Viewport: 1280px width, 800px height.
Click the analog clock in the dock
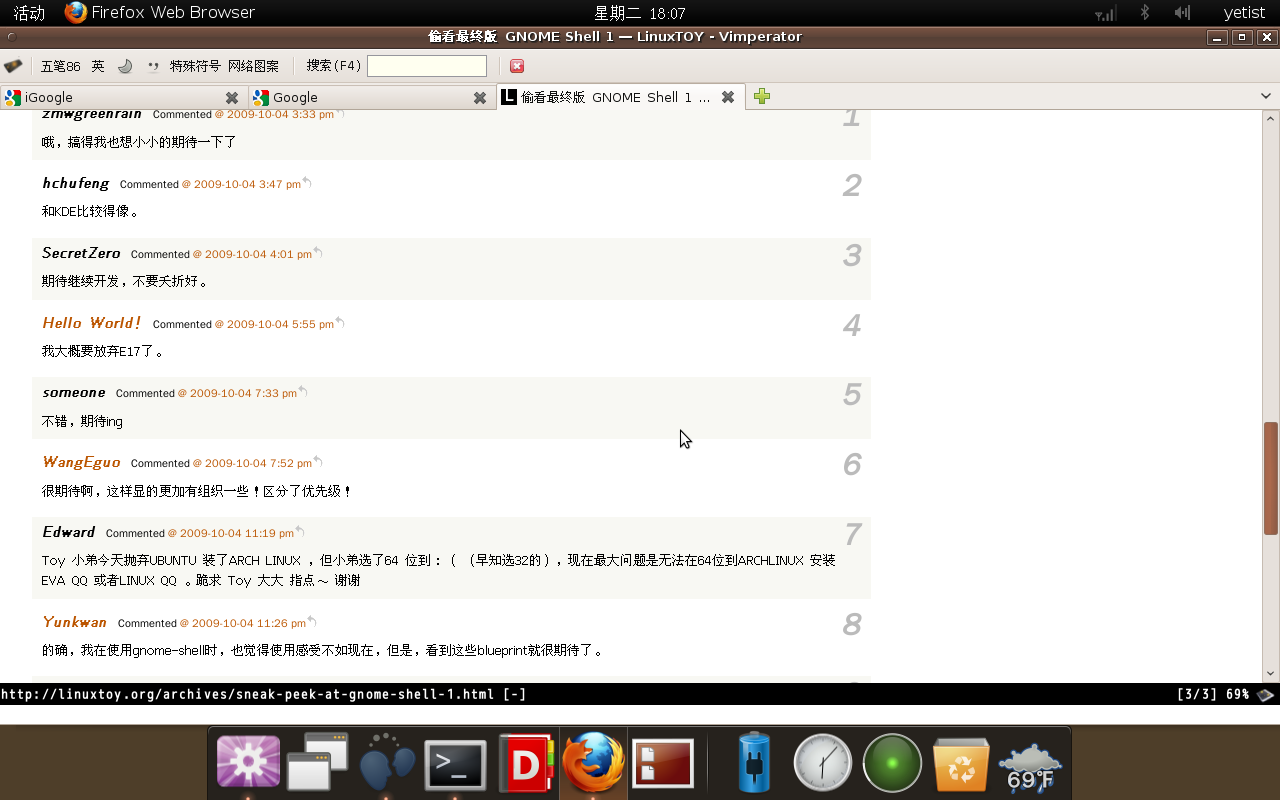pyautogui.click(x=822, y=764)
